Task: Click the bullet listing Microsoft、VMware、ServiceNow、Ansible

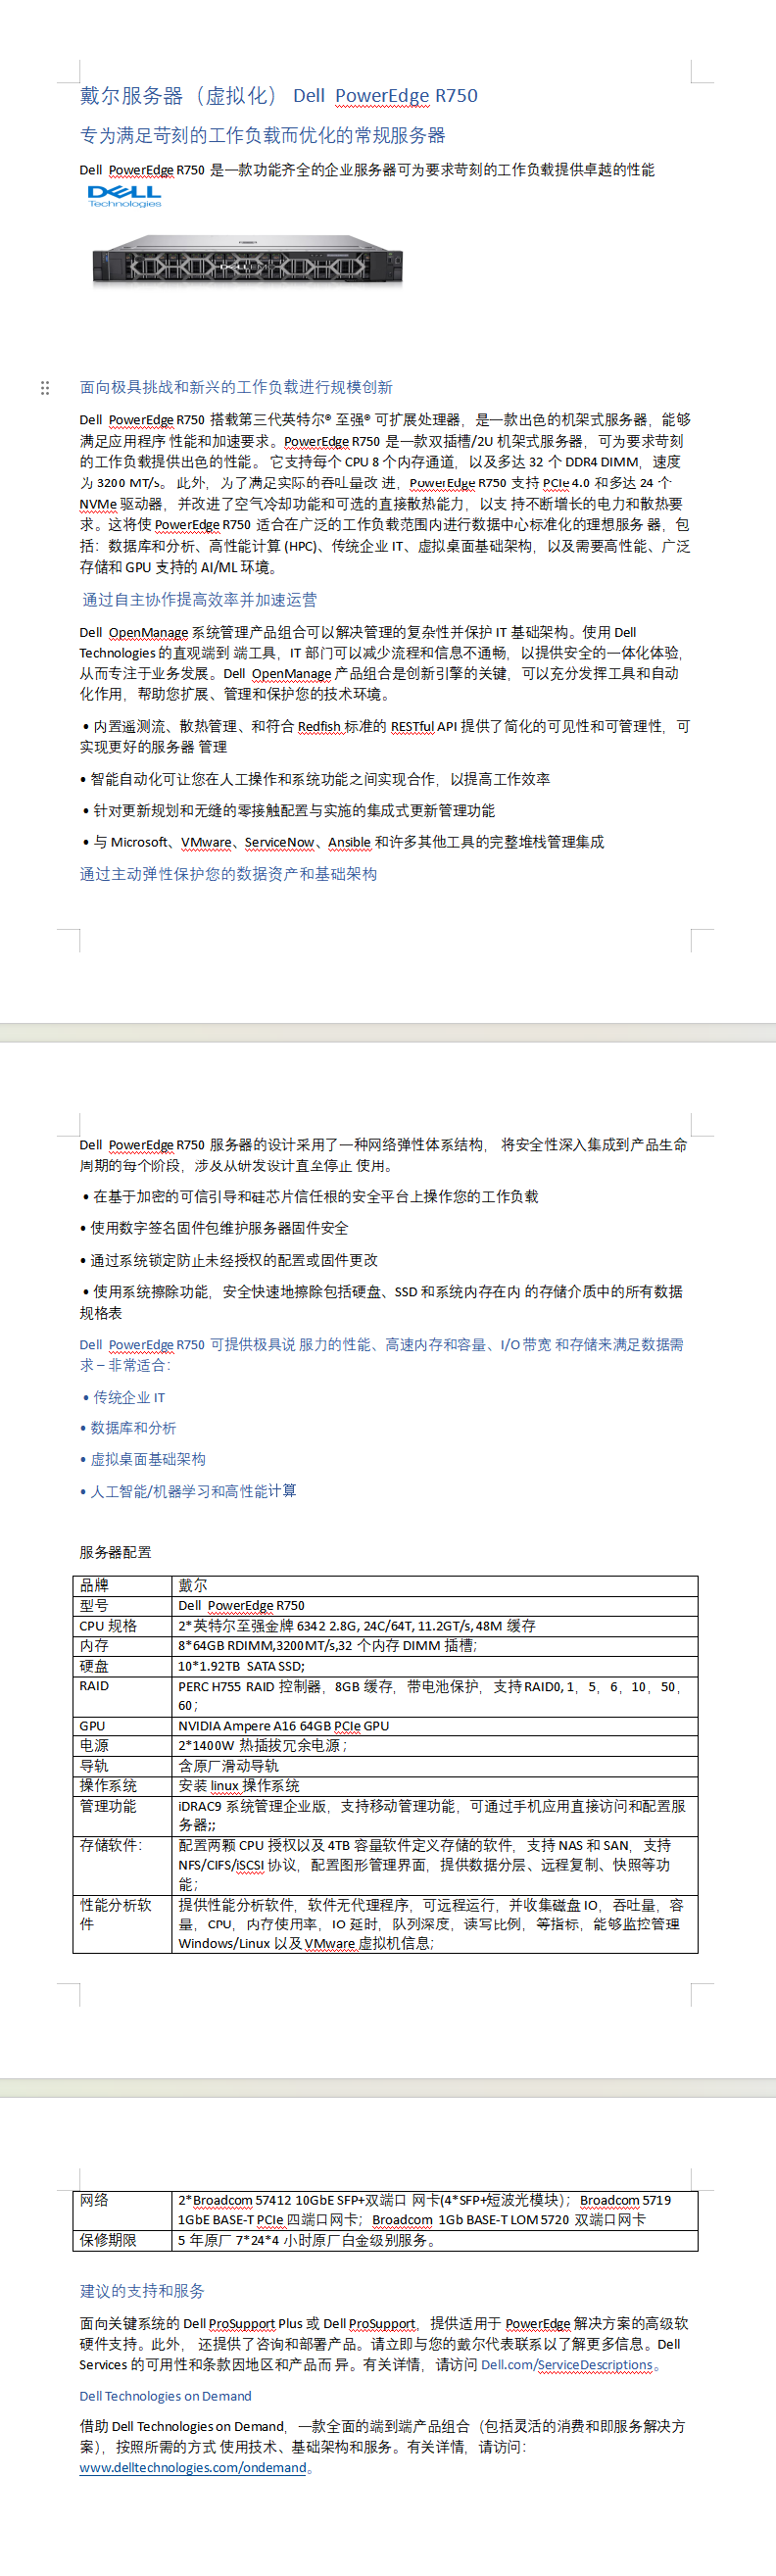Action: [343, 842]
